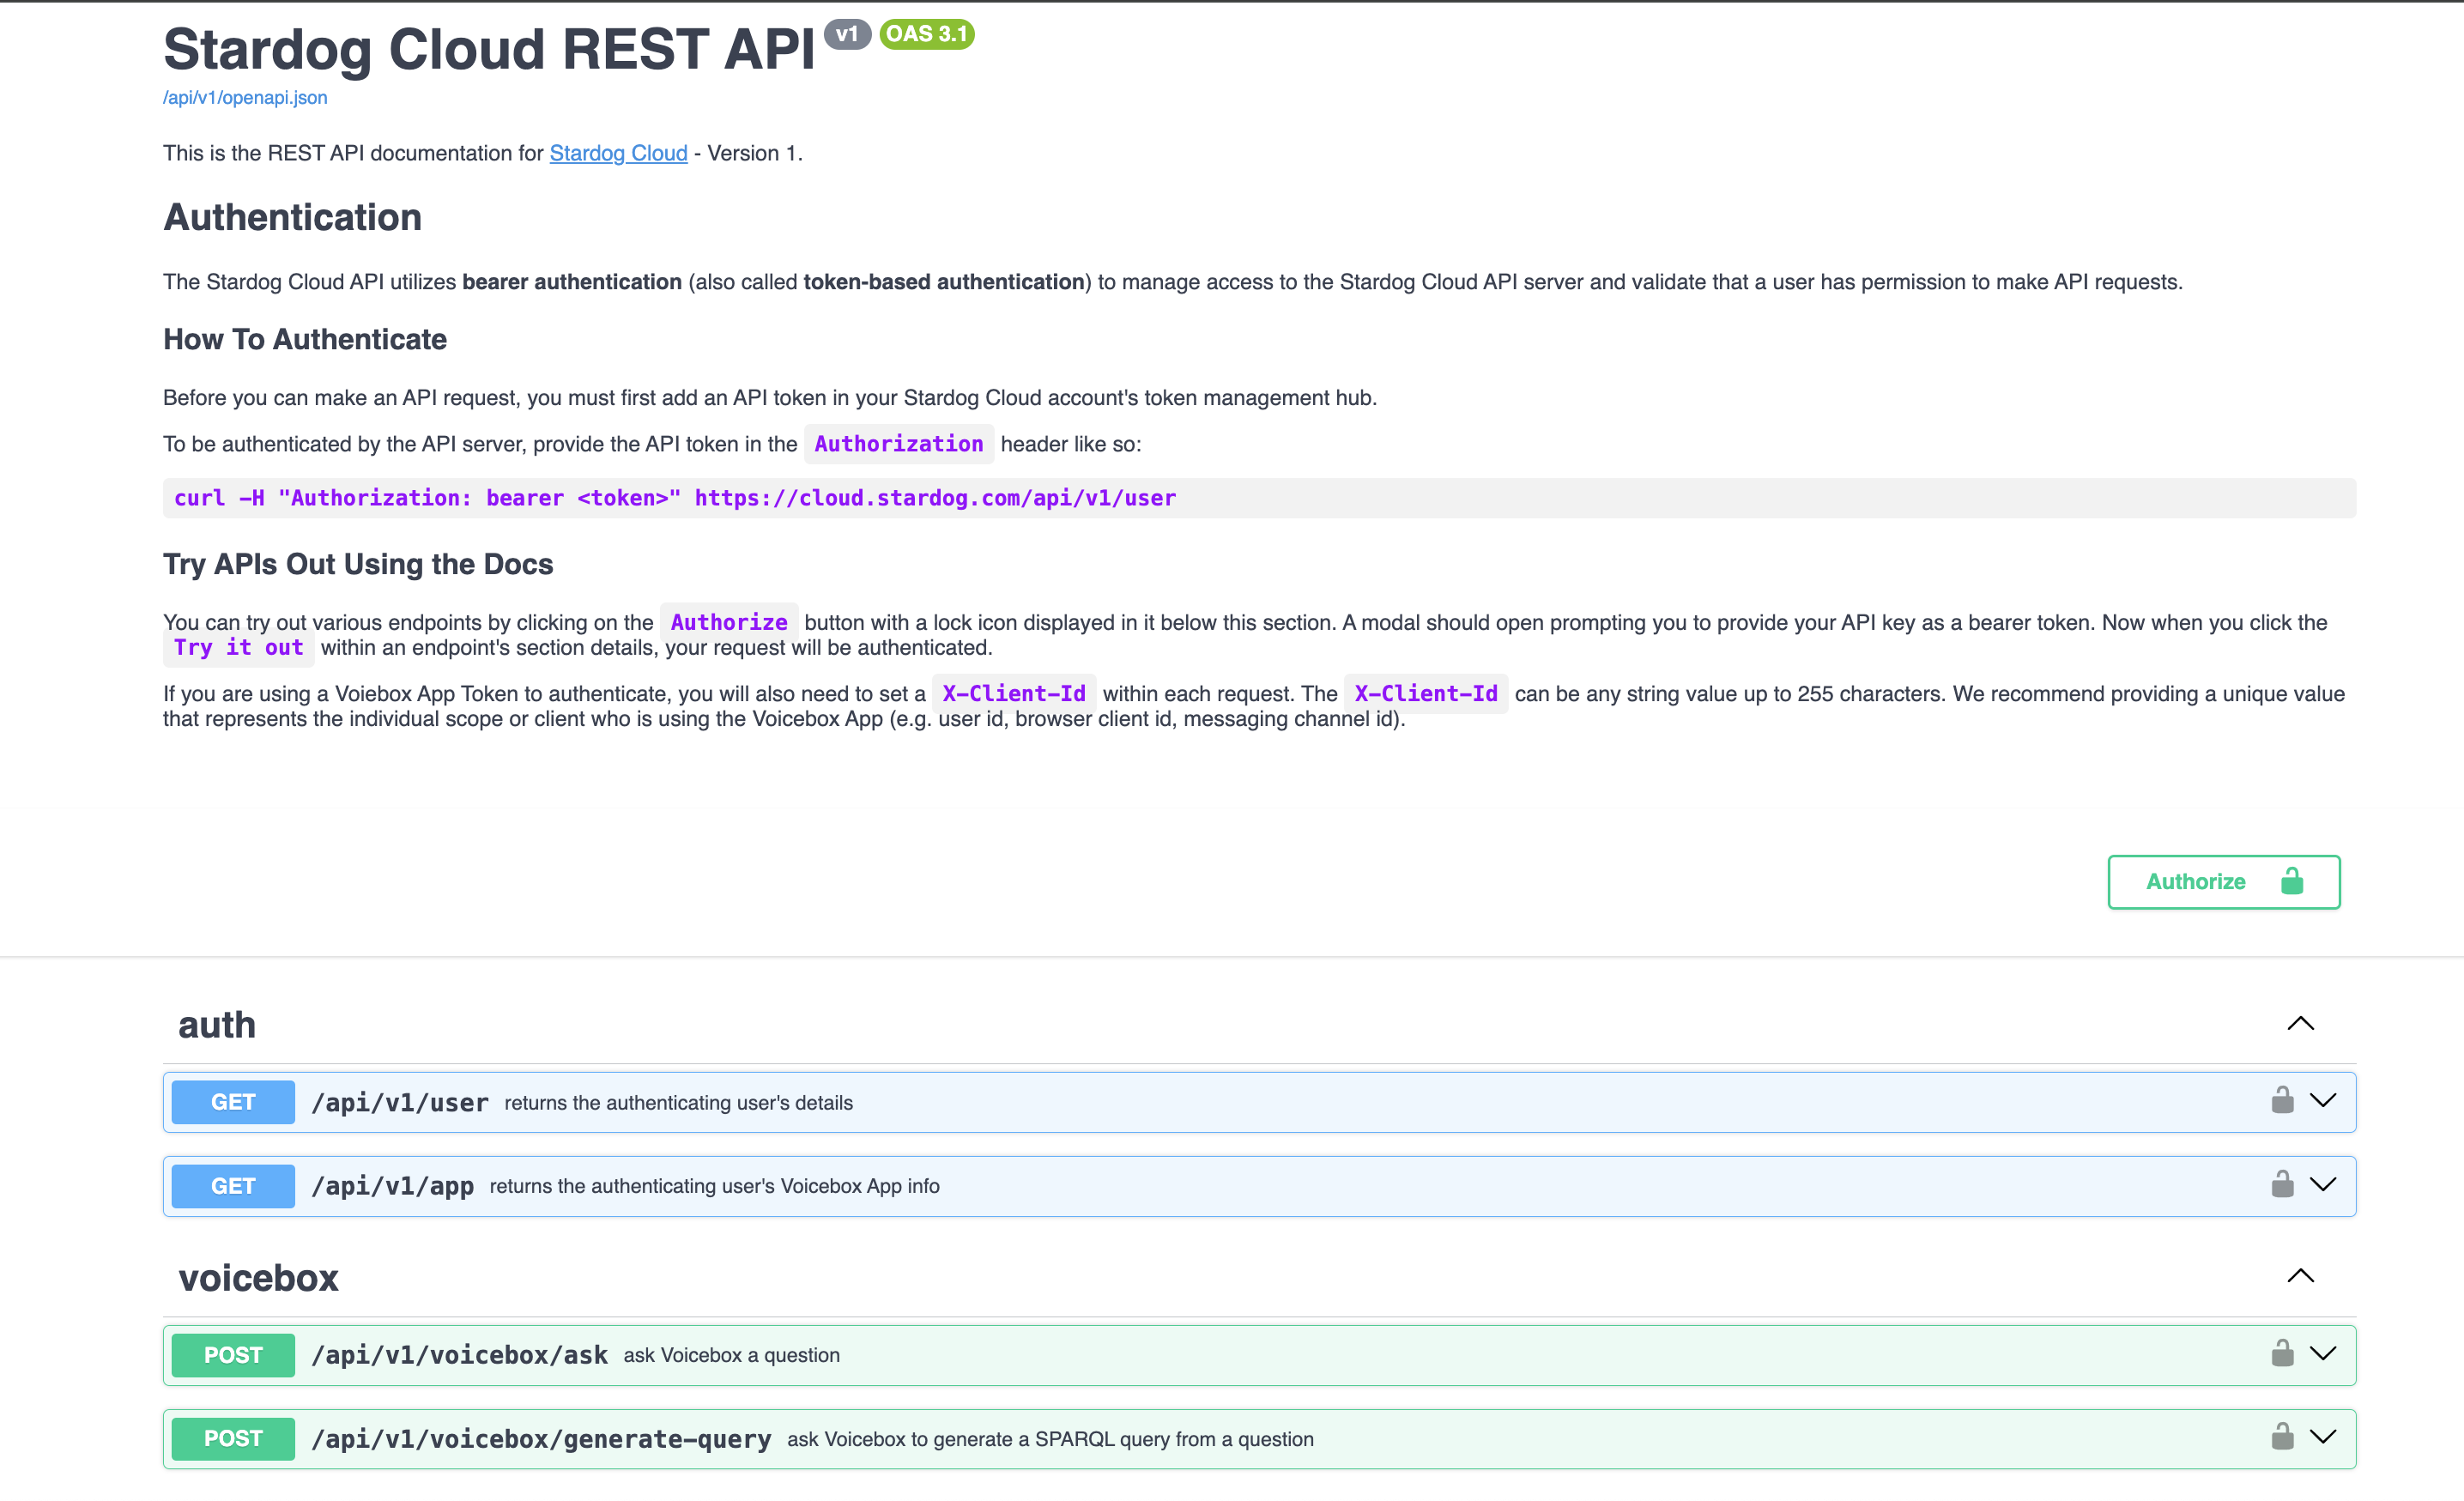Click the lock icon on the generate-query endpoint
This screenshot has width=2464, height=1501.
click(2281, 1438)
